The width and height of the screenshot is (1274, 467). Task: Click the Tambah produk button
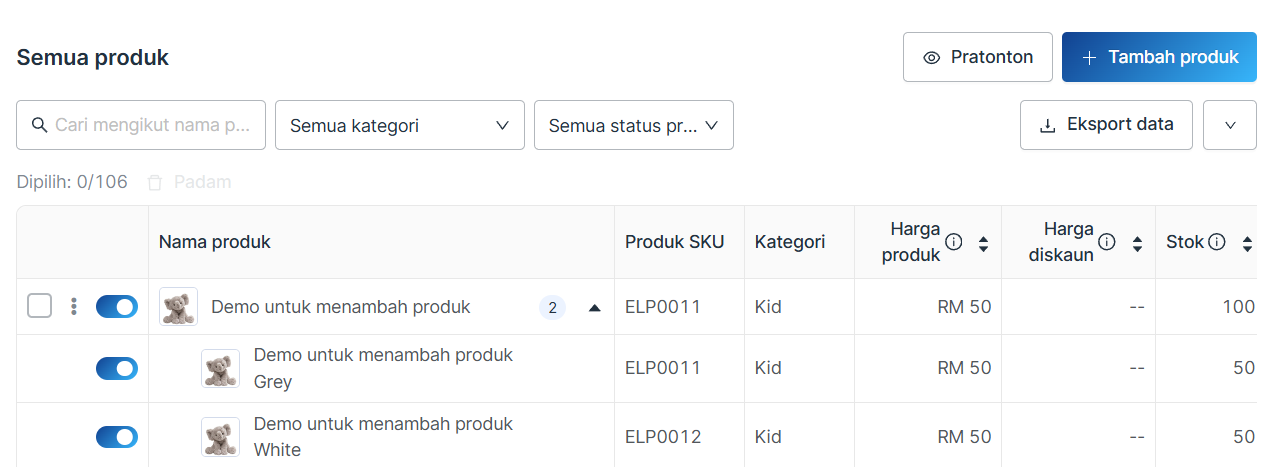coord(1159,57)
